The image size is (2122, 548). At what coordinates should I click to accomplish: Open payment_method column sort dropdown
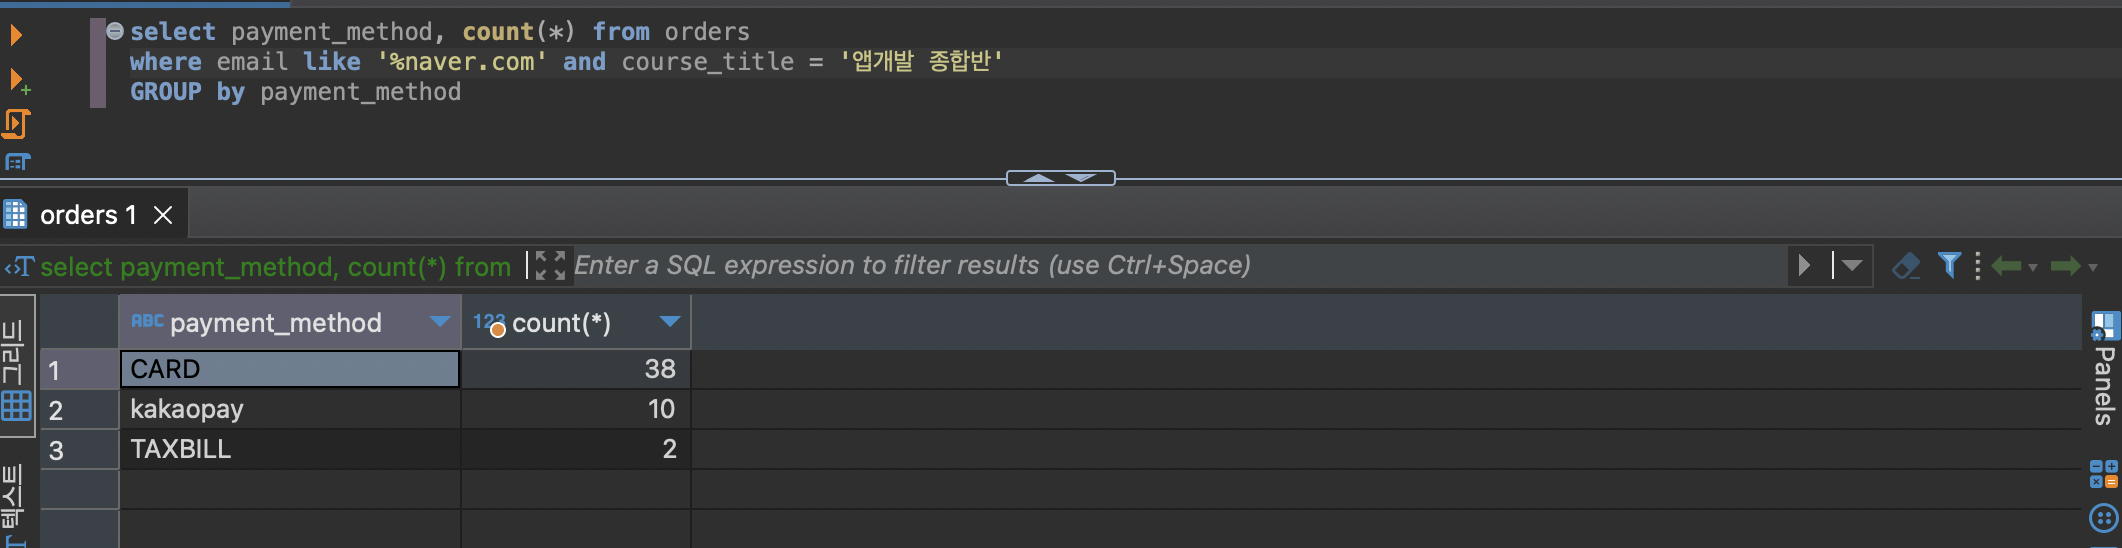click(439, 321)
